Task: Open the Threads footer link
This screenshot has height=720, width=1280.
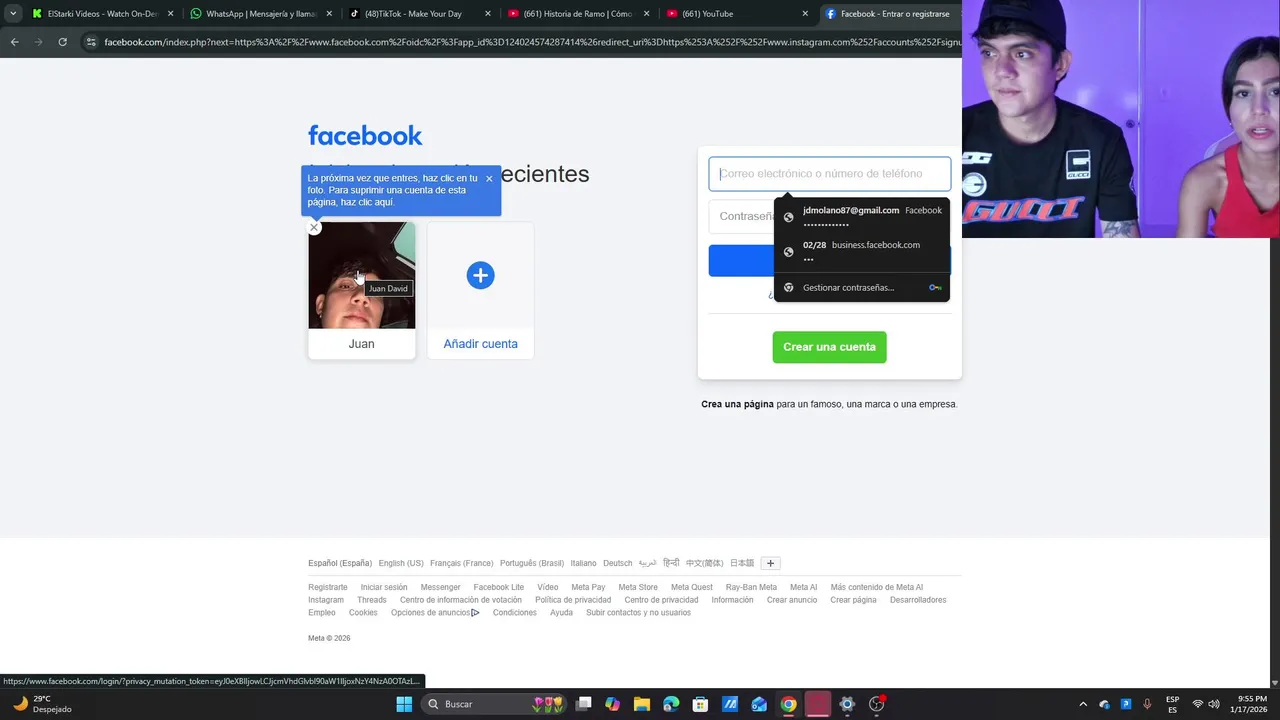Action: coord(371,600)
